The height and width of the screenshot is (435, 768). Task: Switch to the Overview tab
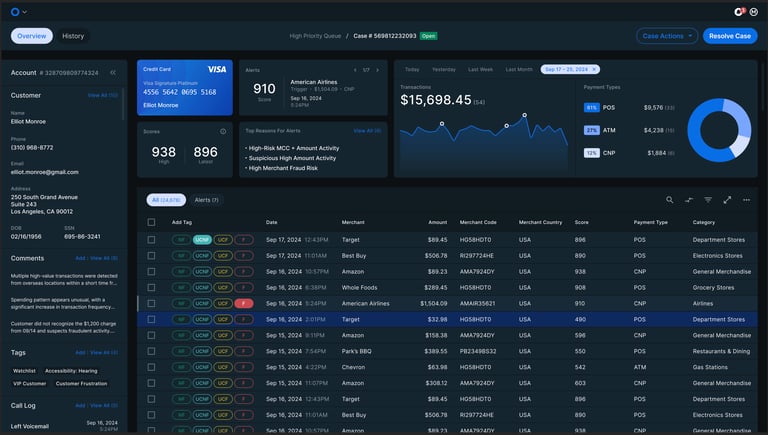point(32,36)
